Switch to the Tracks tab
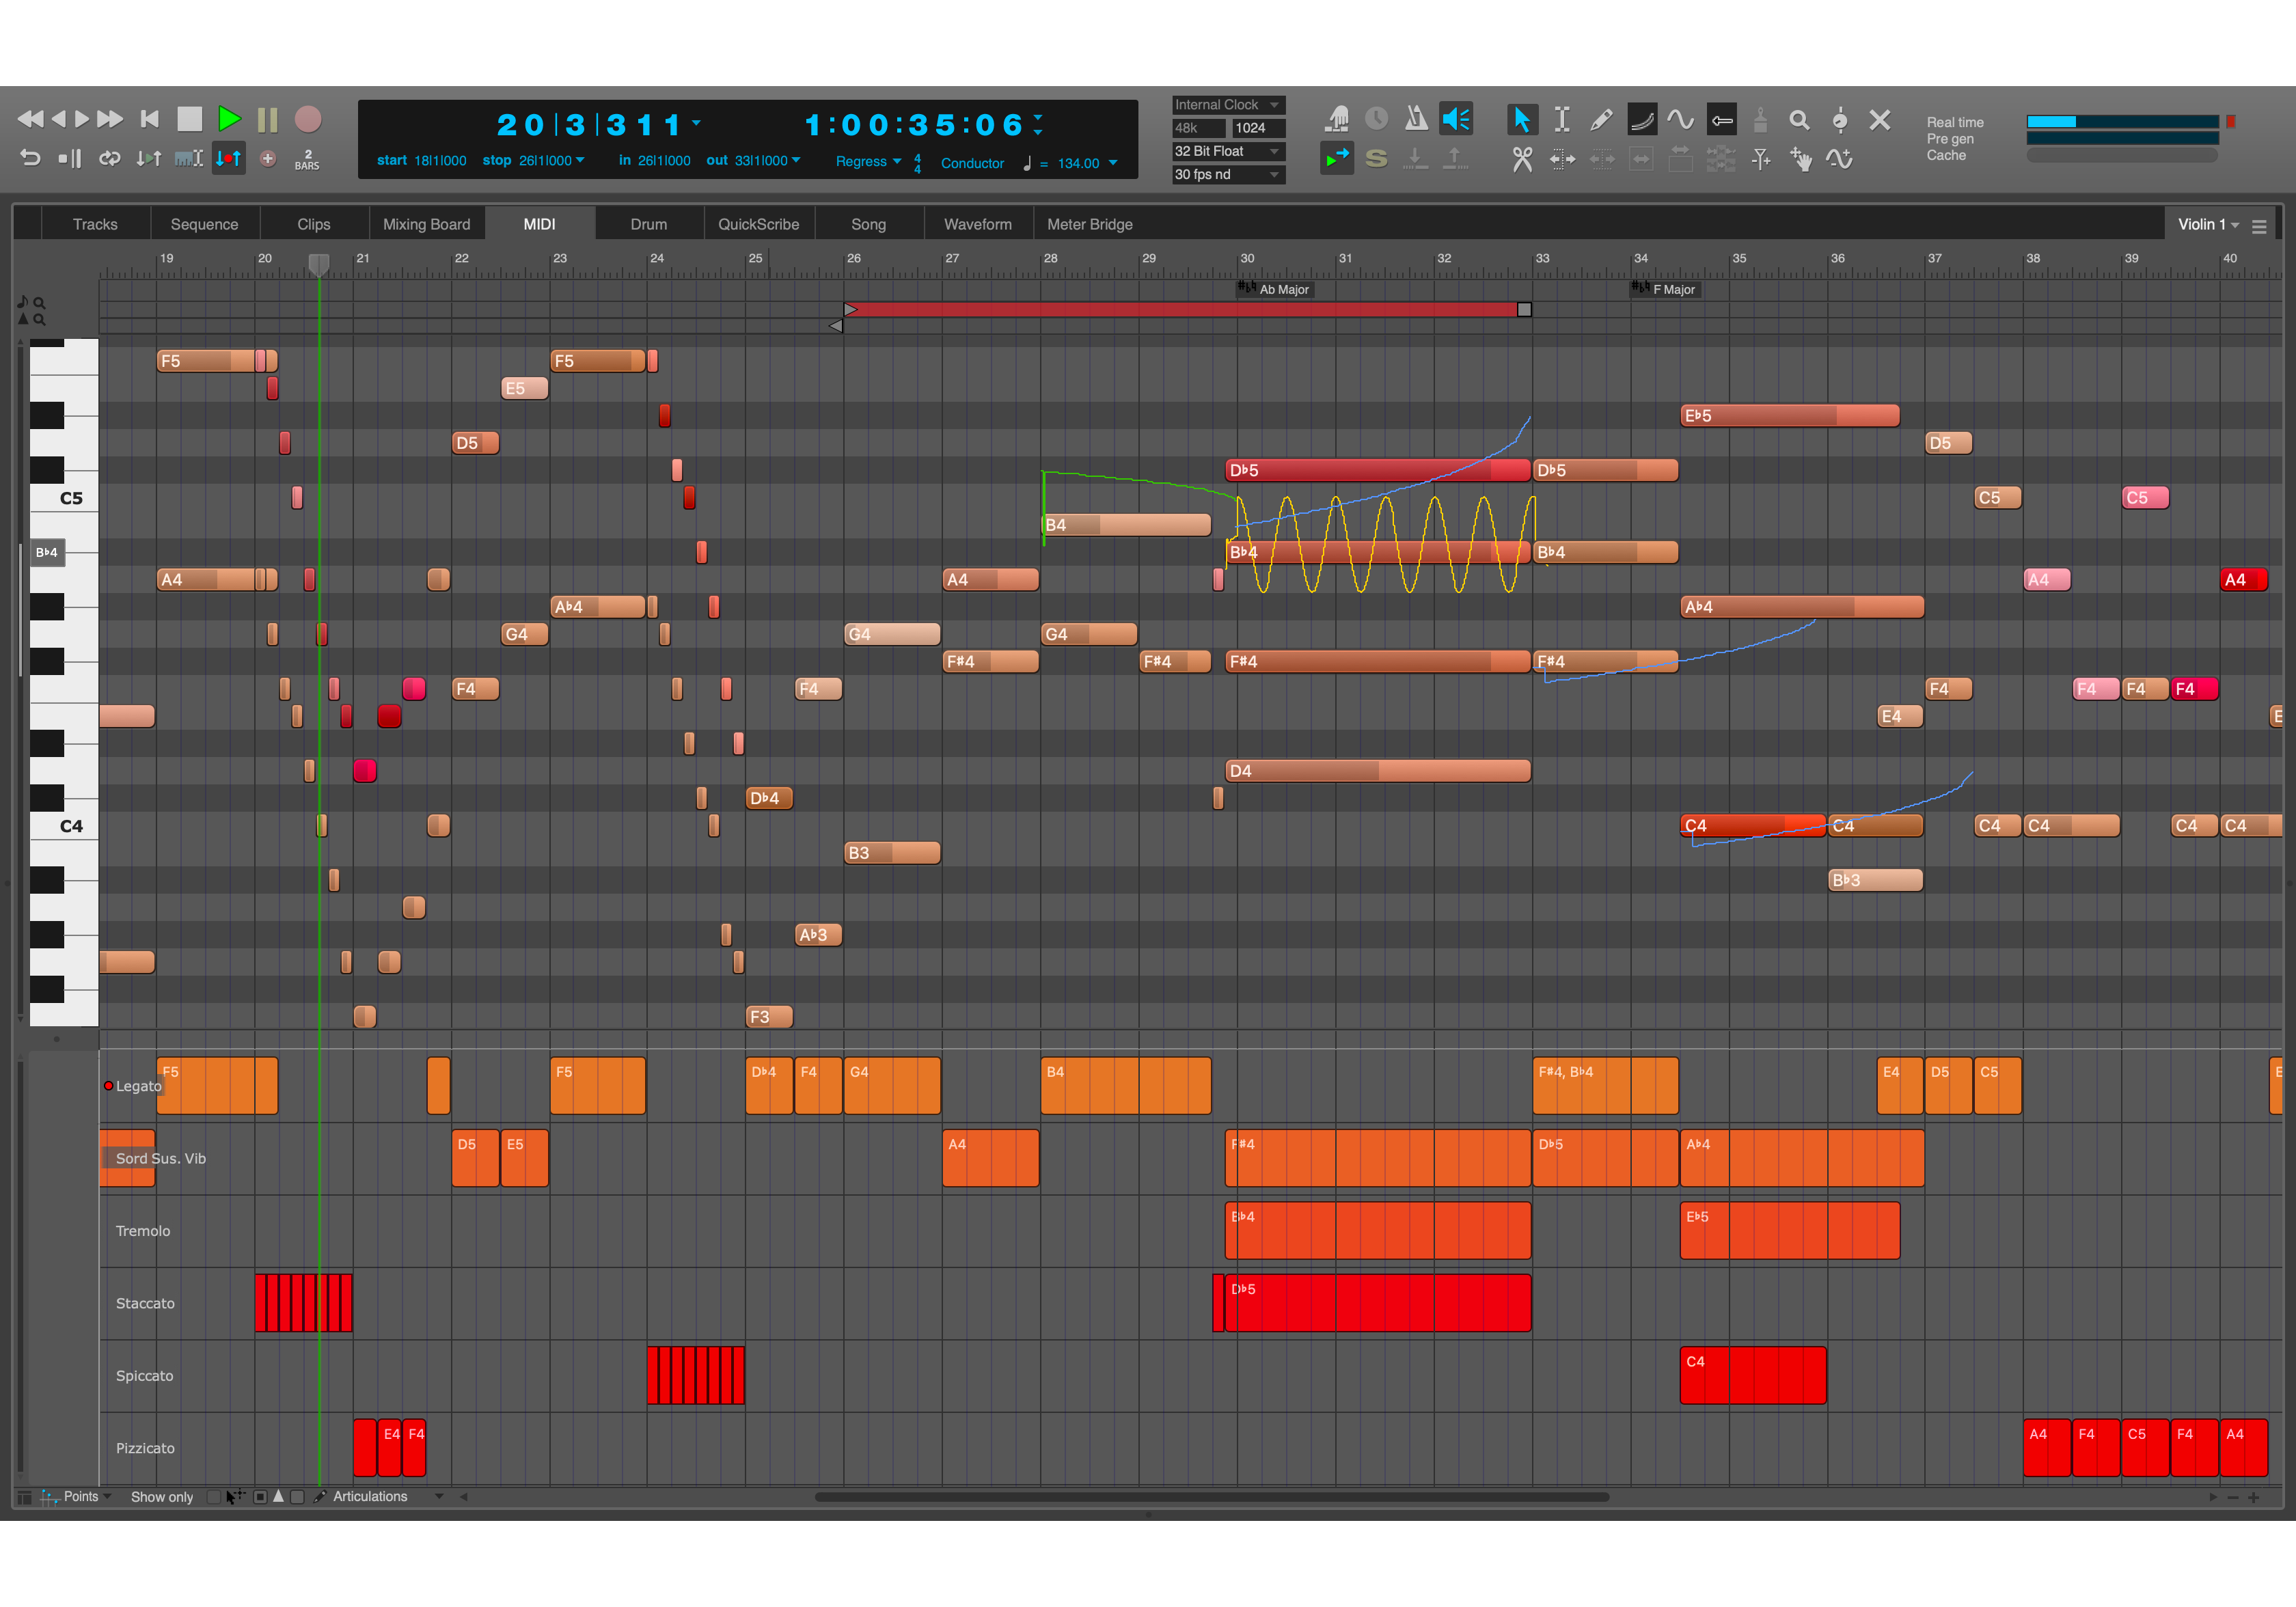Viewport: 2296px width, 1607px height. tap(95, 224)
